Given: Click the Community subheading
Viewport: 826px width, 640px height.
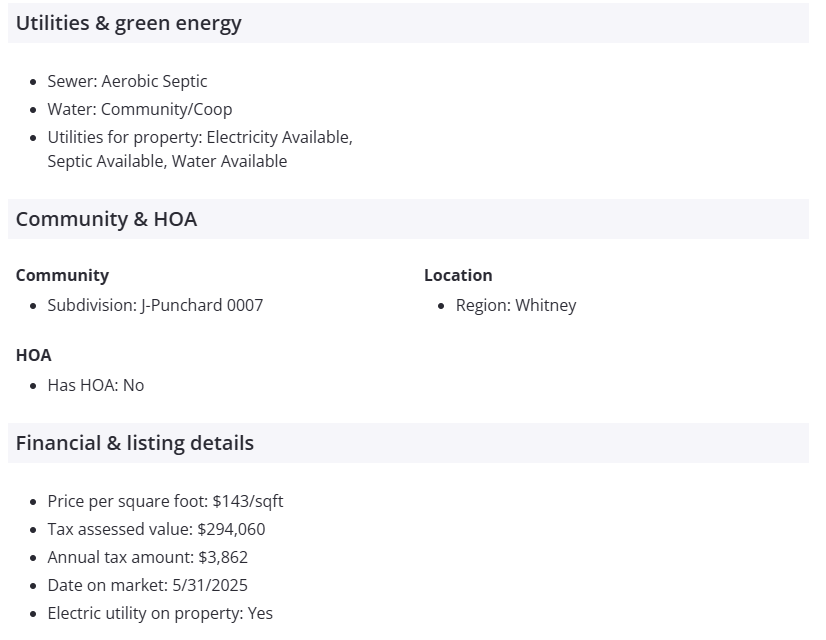Looking at the screenshot, I should tap(62, 275).
